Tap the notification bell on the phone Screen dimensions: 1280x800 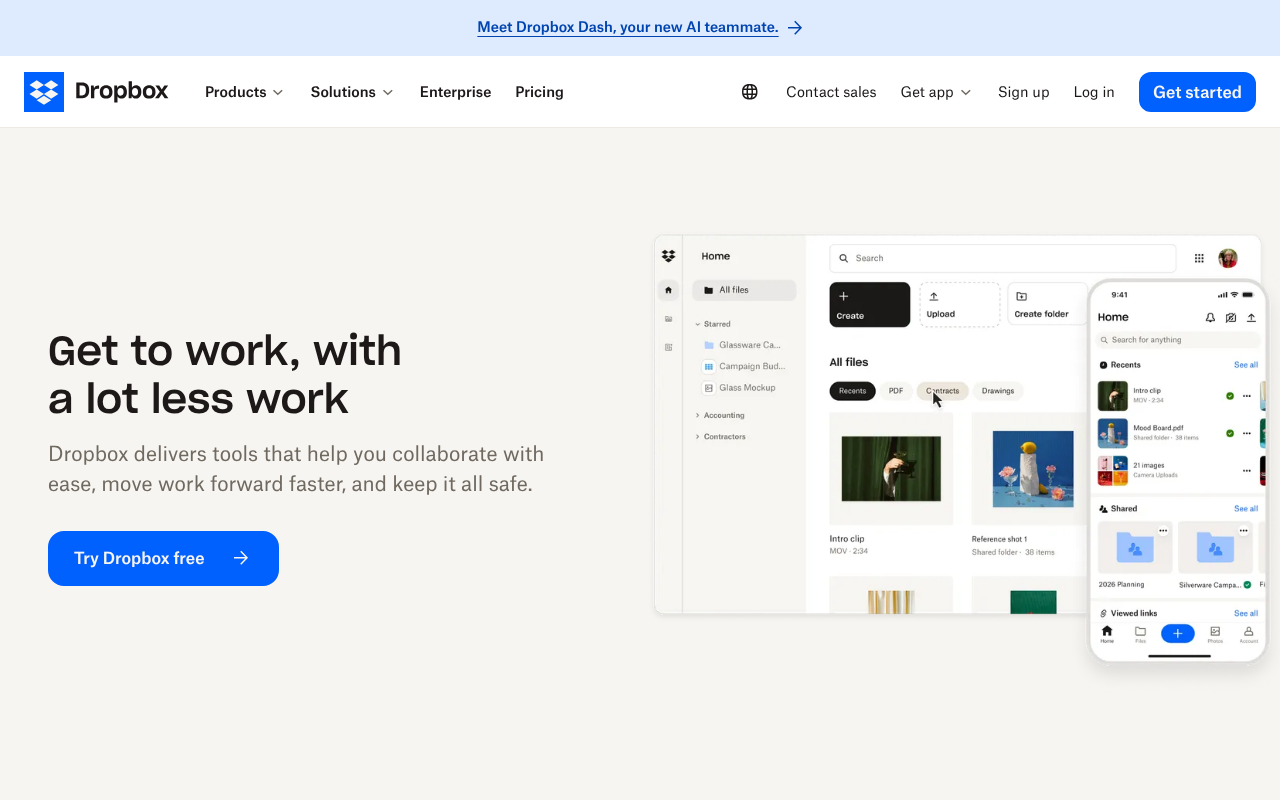pos(1210,317)
